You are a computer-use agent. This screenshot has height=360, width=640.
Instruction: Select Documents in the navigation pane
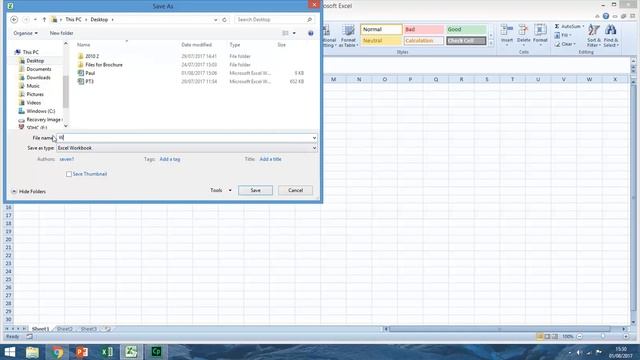39,69
